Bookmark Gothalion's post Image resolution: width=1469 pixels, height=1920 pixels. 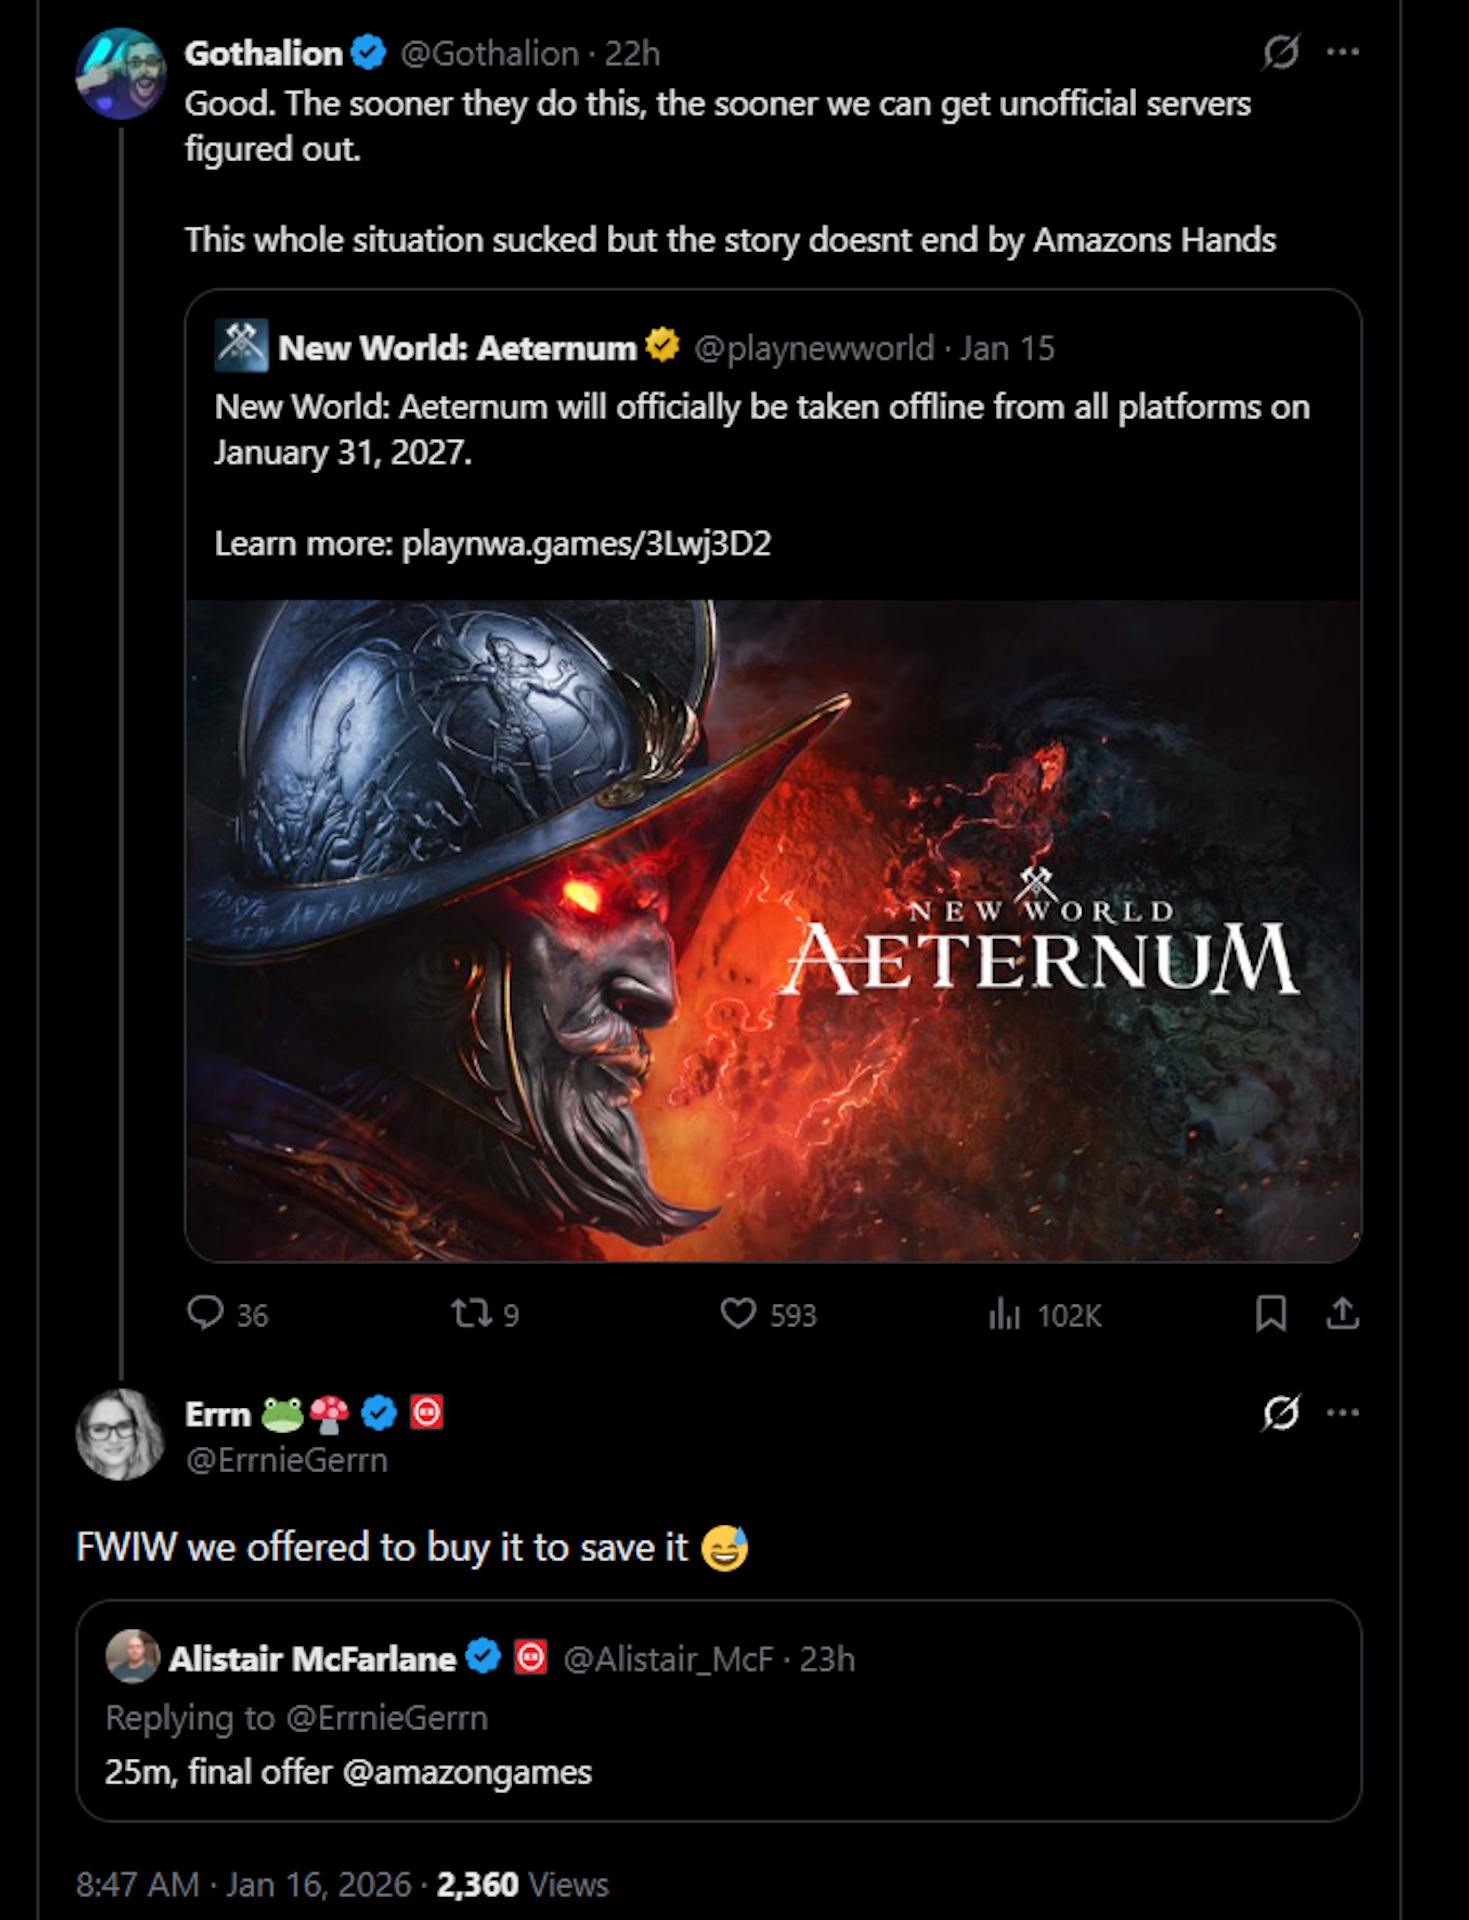point(1270,1313)
